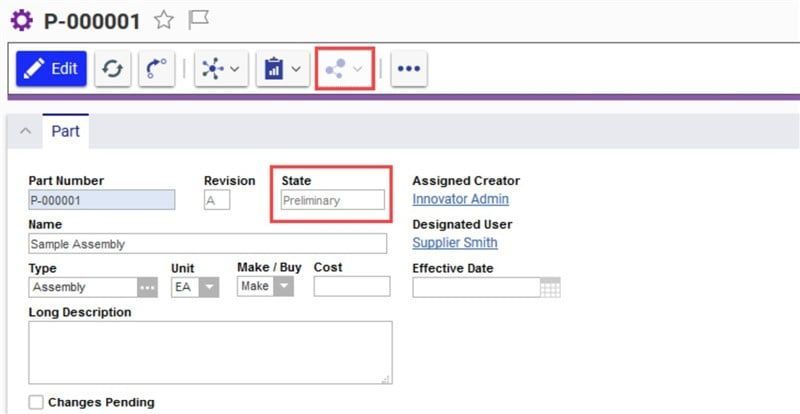Viewport: 800px width, 414px height.
Task: Click in the Long Description text area
Action: 210,352
